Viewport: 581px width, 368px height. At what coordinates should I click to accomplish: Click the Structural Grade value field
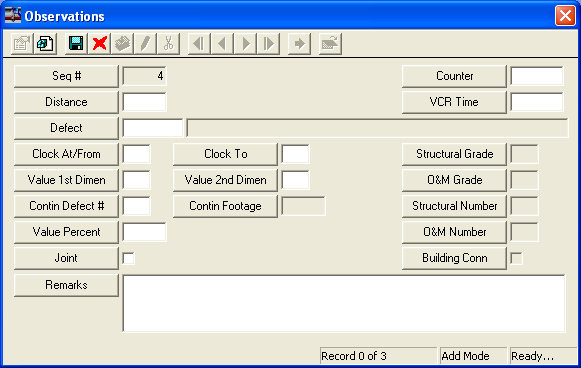point(524,154)
